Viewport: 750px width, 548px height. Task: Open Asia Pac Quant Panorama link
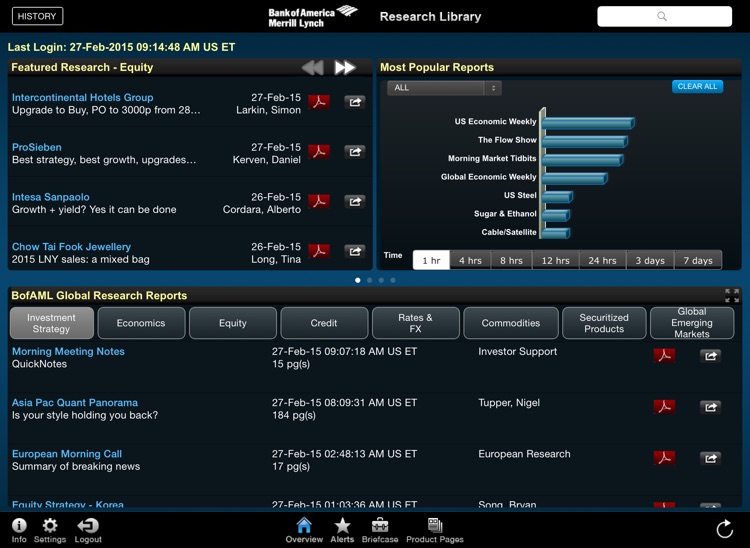75,403
